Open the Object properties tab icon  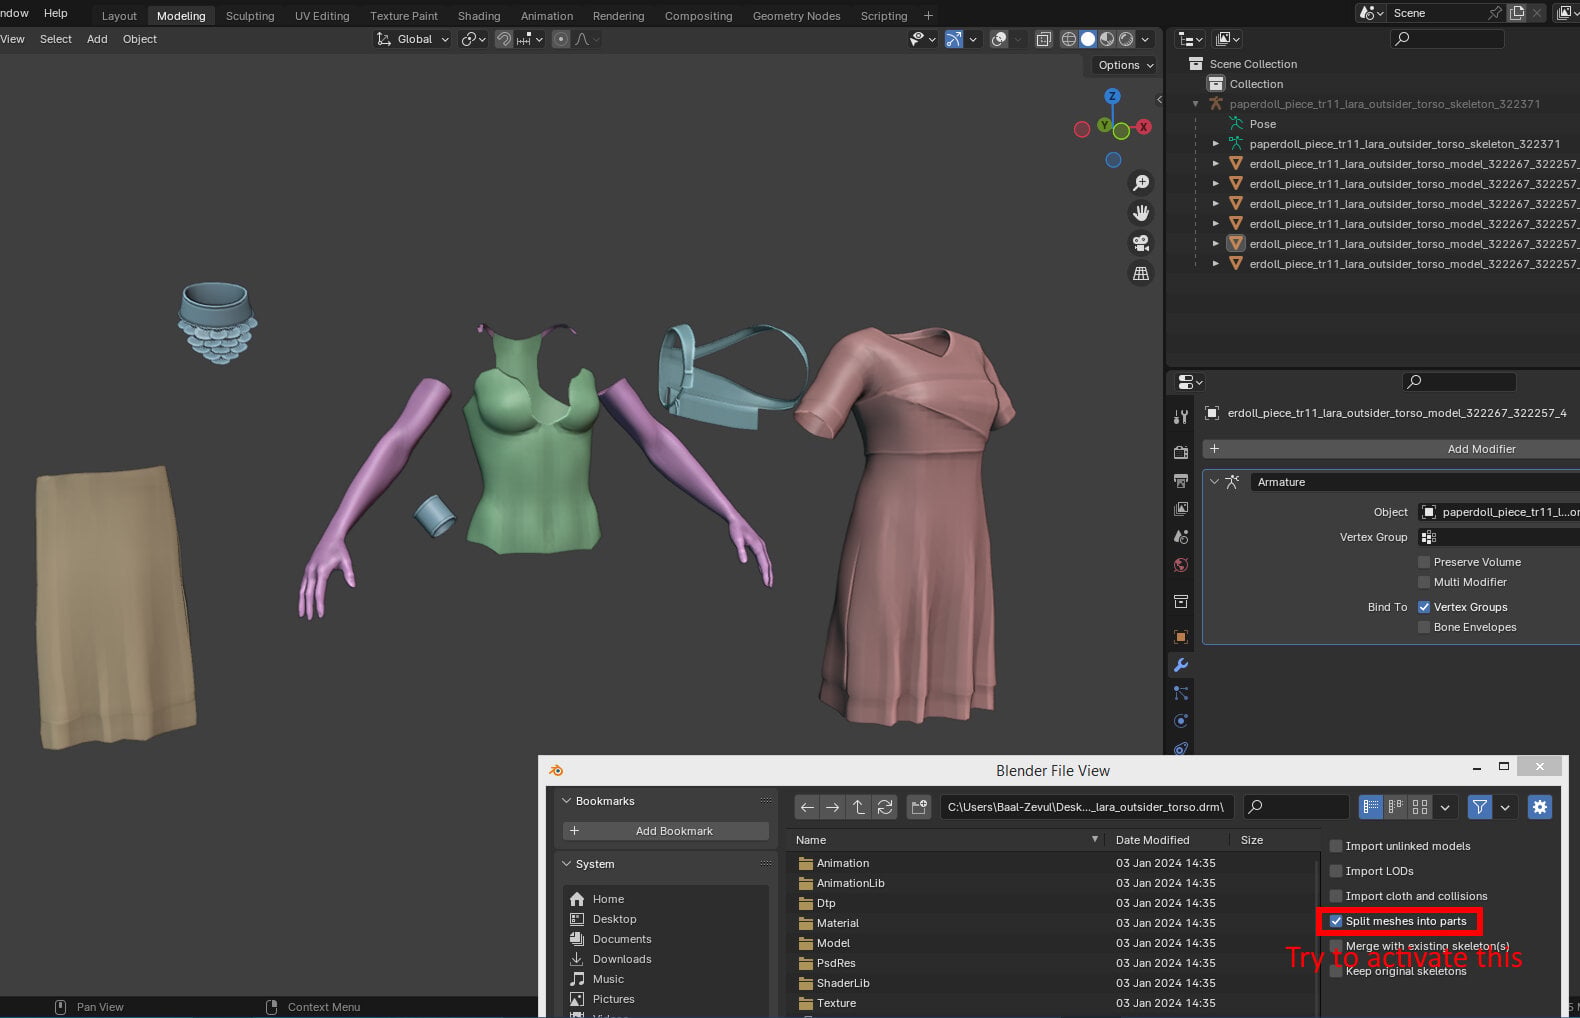tap(1181, 637)
